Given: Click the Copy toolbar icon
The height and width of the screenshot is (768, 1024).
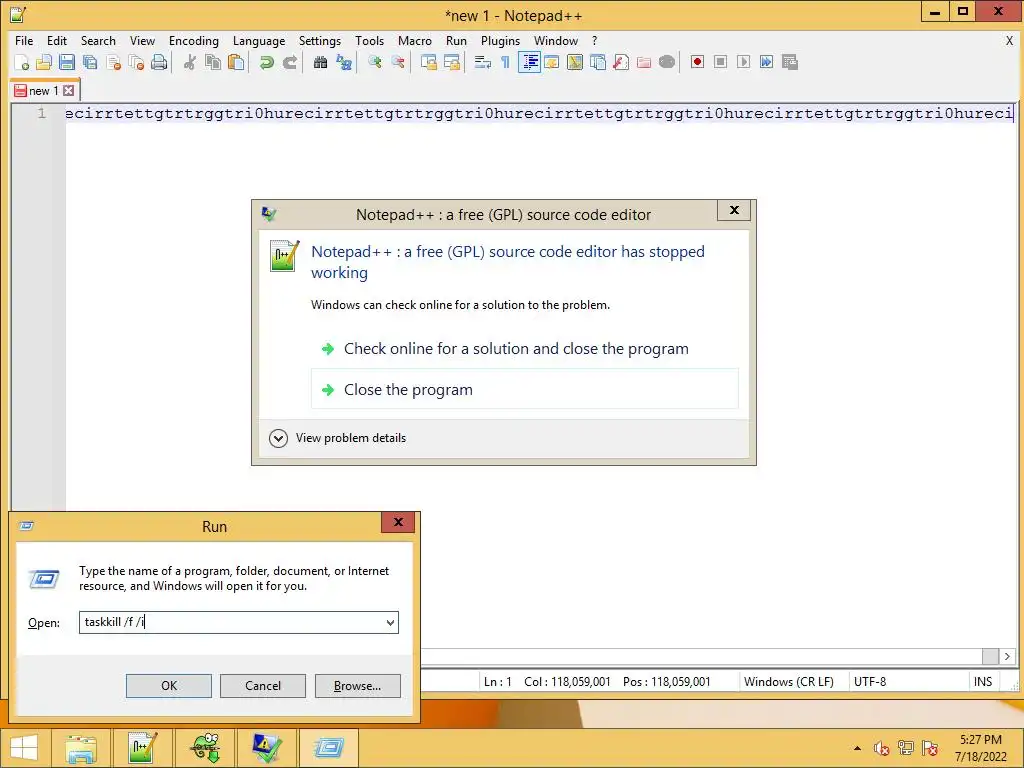Looking at the screenshot, I should pyautogui.click(x=213, y=63).
